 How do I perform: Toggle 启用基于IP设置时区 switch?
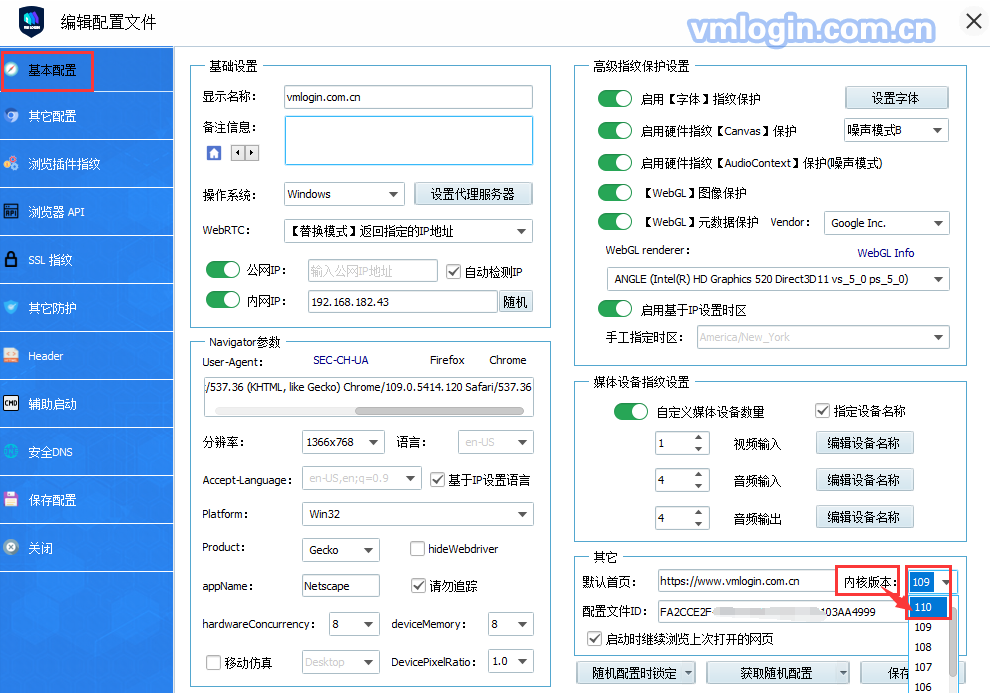(x=615, y=309)
